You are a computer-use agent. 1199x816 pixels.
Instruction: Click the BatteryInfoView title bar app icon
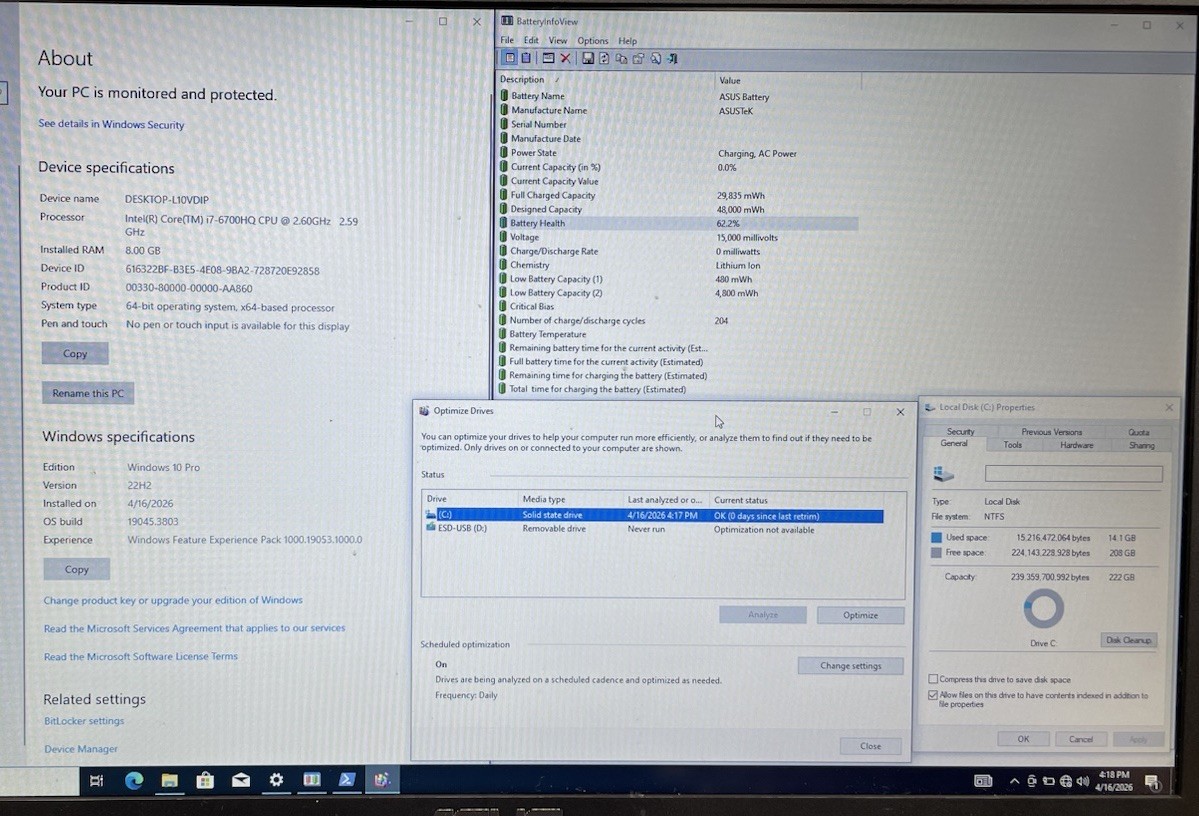click(507, 21)
